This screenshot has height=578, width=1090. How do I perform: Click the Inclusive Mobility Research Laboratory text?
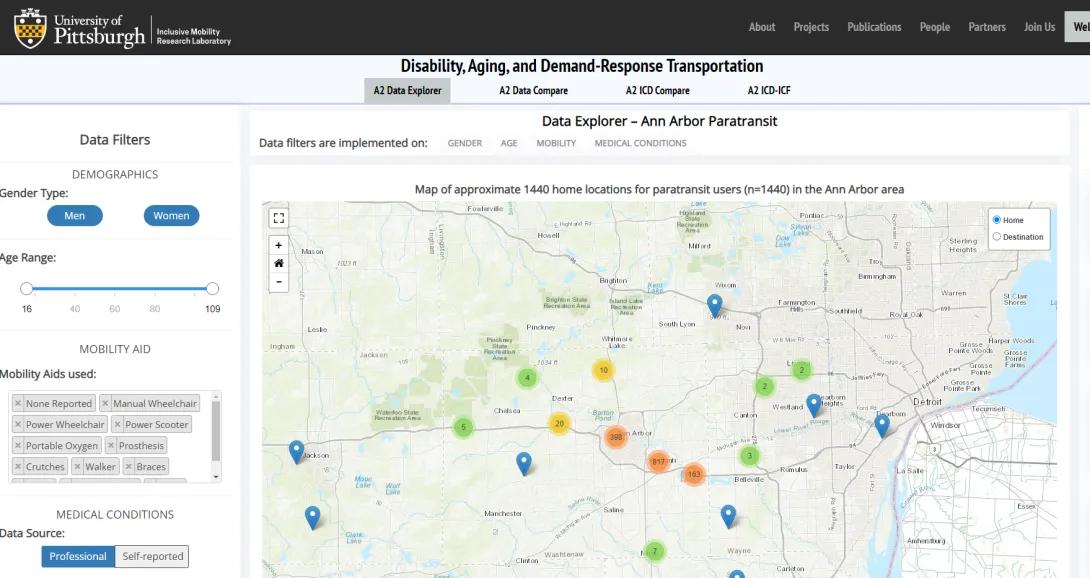click(x=193, y=36)
